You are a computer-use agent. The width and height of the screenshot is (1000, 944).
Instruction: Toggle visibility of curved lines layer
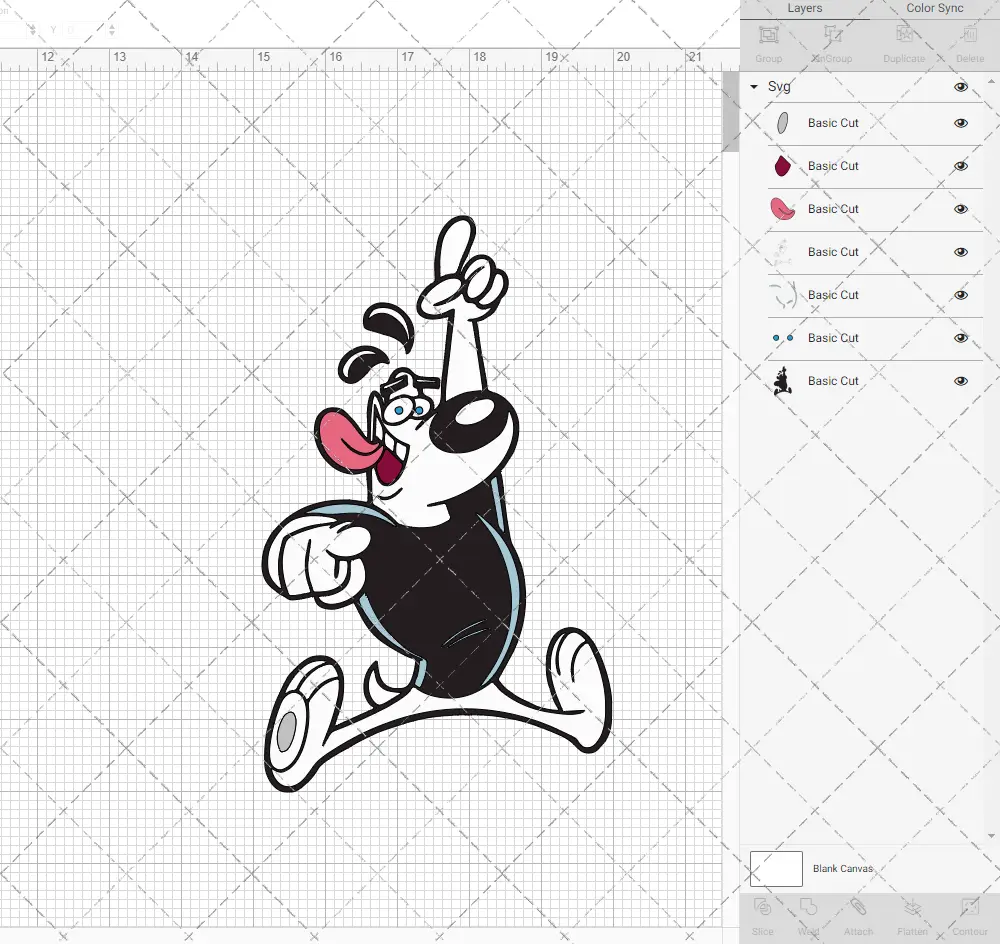pyautogui.click(x=960, y=295)
